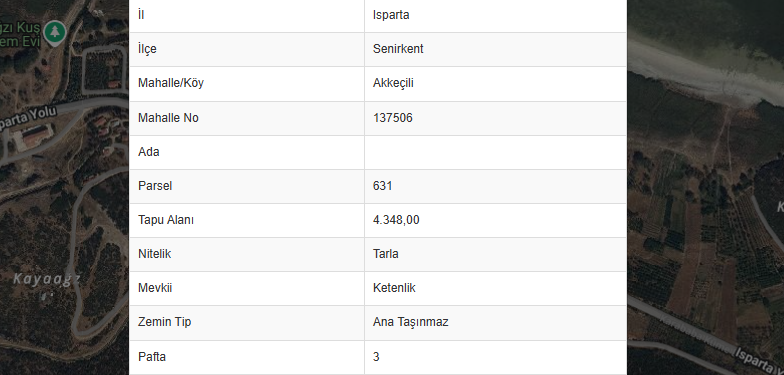Screen dimensions: 784x375
Task: Click the İlçe row label
Action: click(x=147, y=49)
